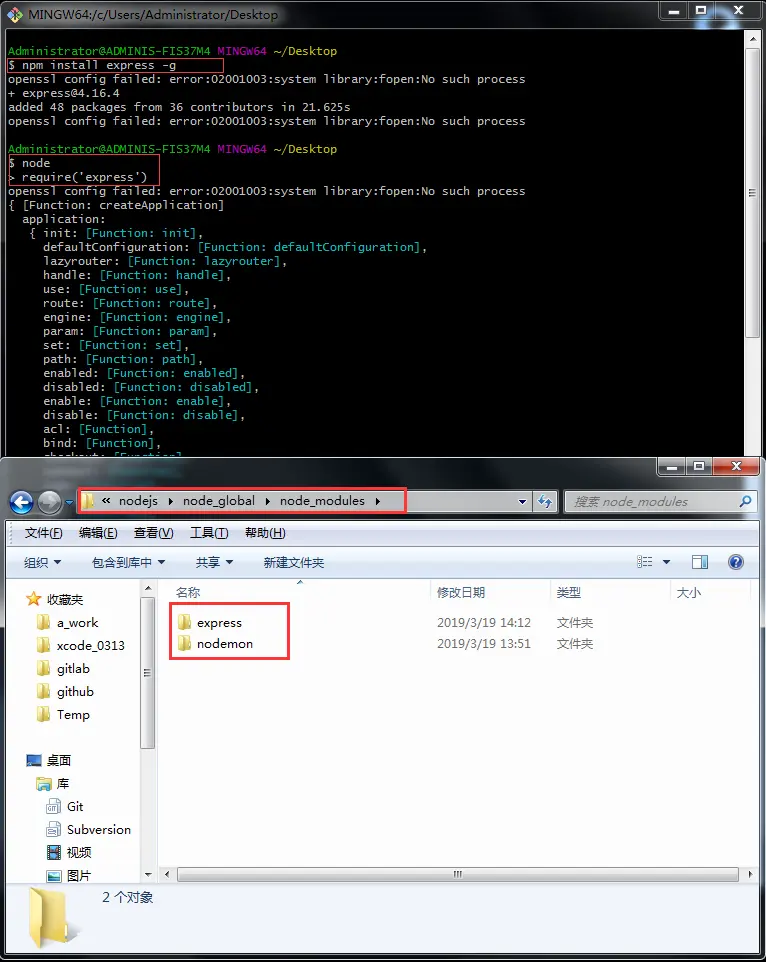
Task: Click "require('express')" in terminal
Action: tap(85, 177)
